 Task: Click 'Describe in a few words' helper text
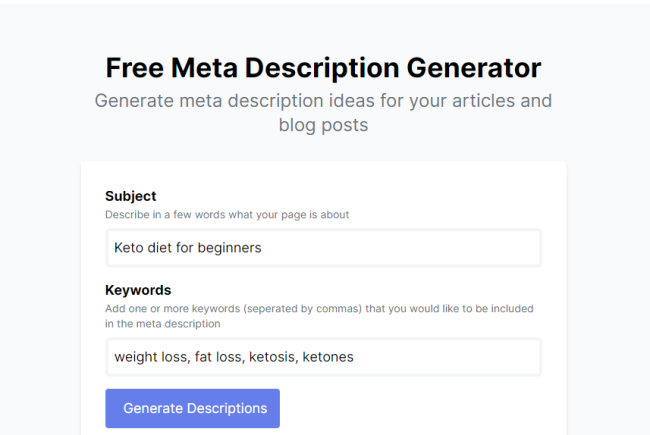click(x=227, y=214)
